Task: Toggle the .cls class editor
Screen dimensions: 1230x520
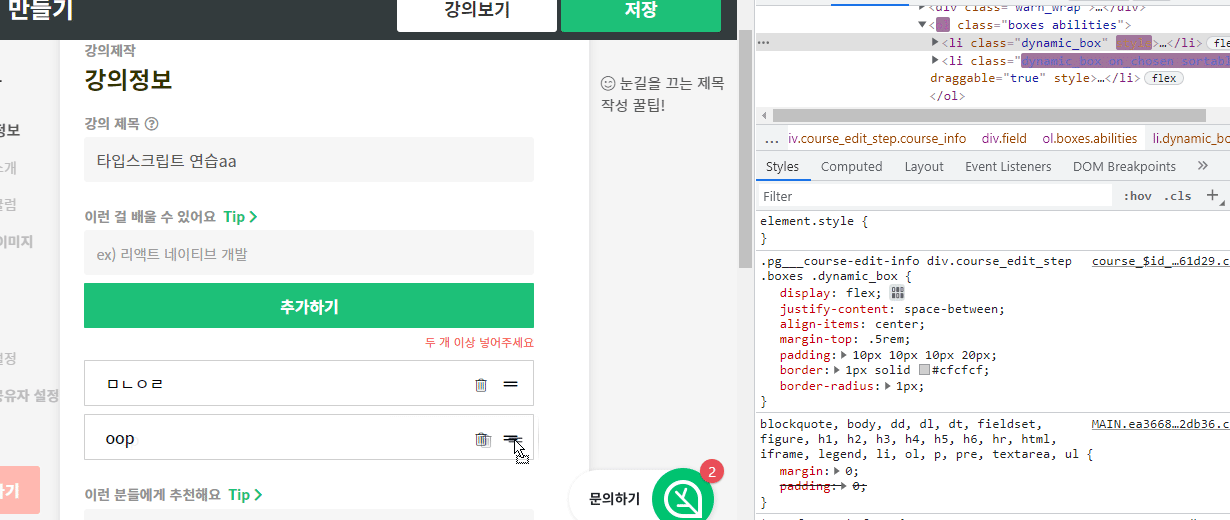Action: 1178,196
